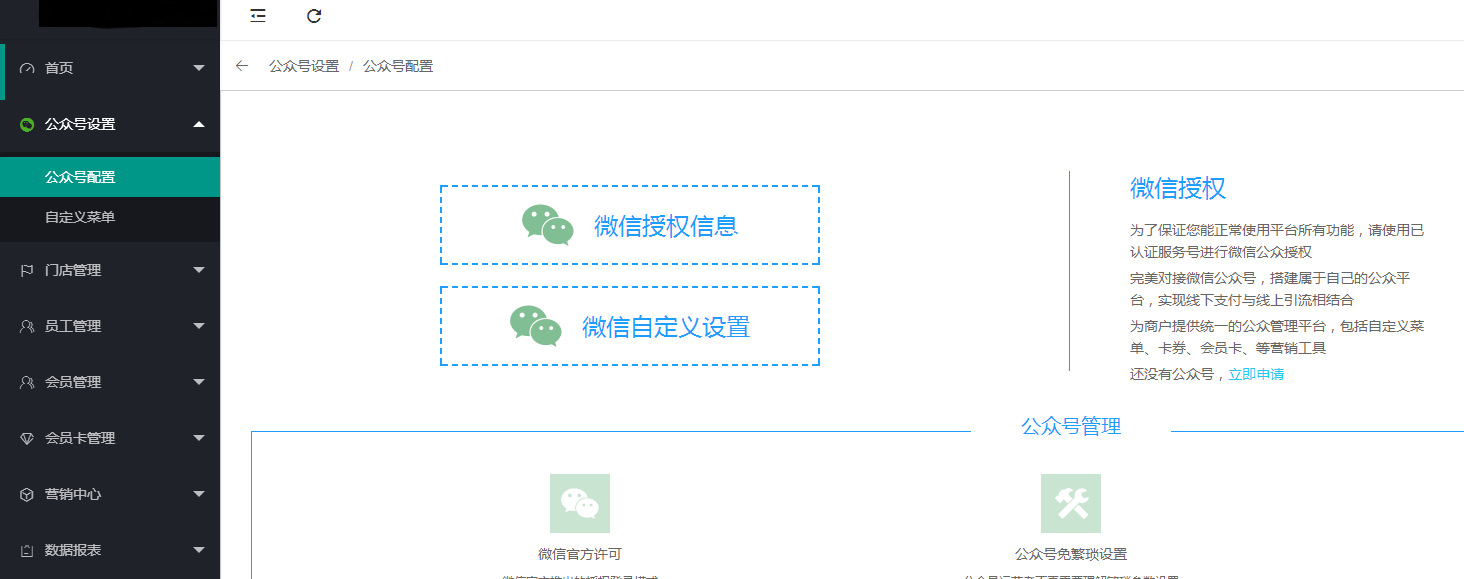The image size is (1464, 579).
Task: Click 公众号设置 in the breadcrumb
Action: [x=304, y=66]
